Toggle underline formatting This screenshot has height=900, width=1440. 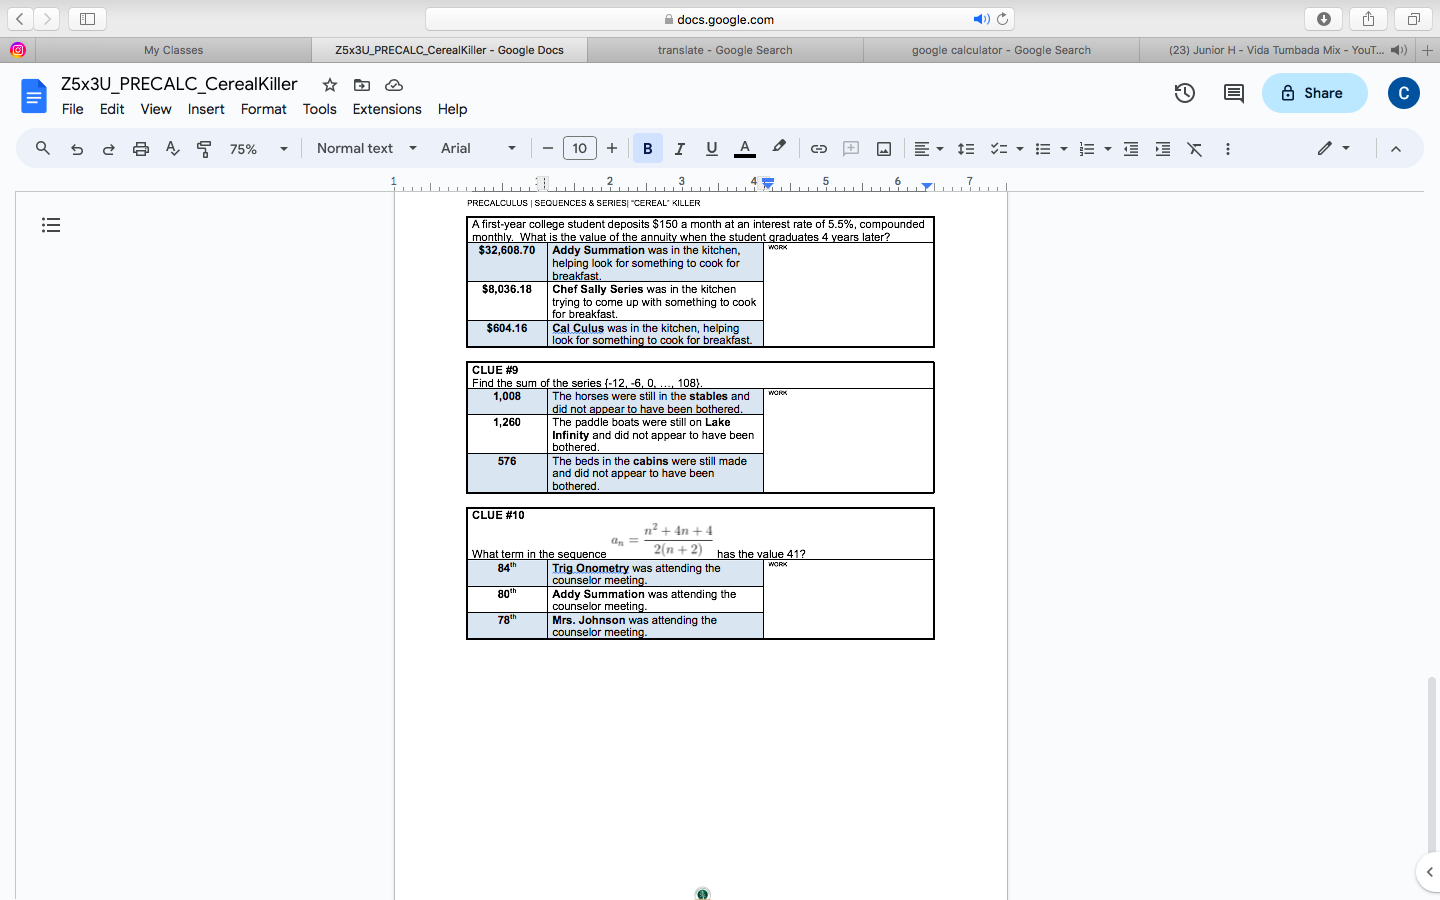click(712, 149)
